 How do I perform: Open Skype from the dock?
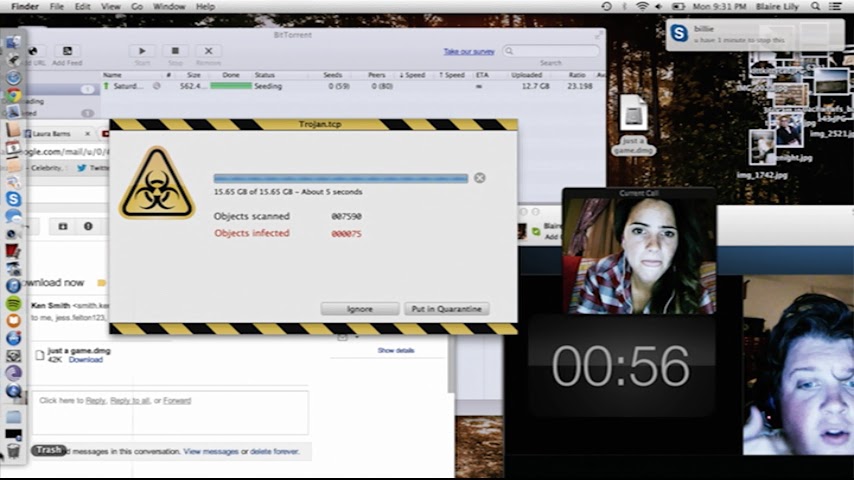coord(14,200)
